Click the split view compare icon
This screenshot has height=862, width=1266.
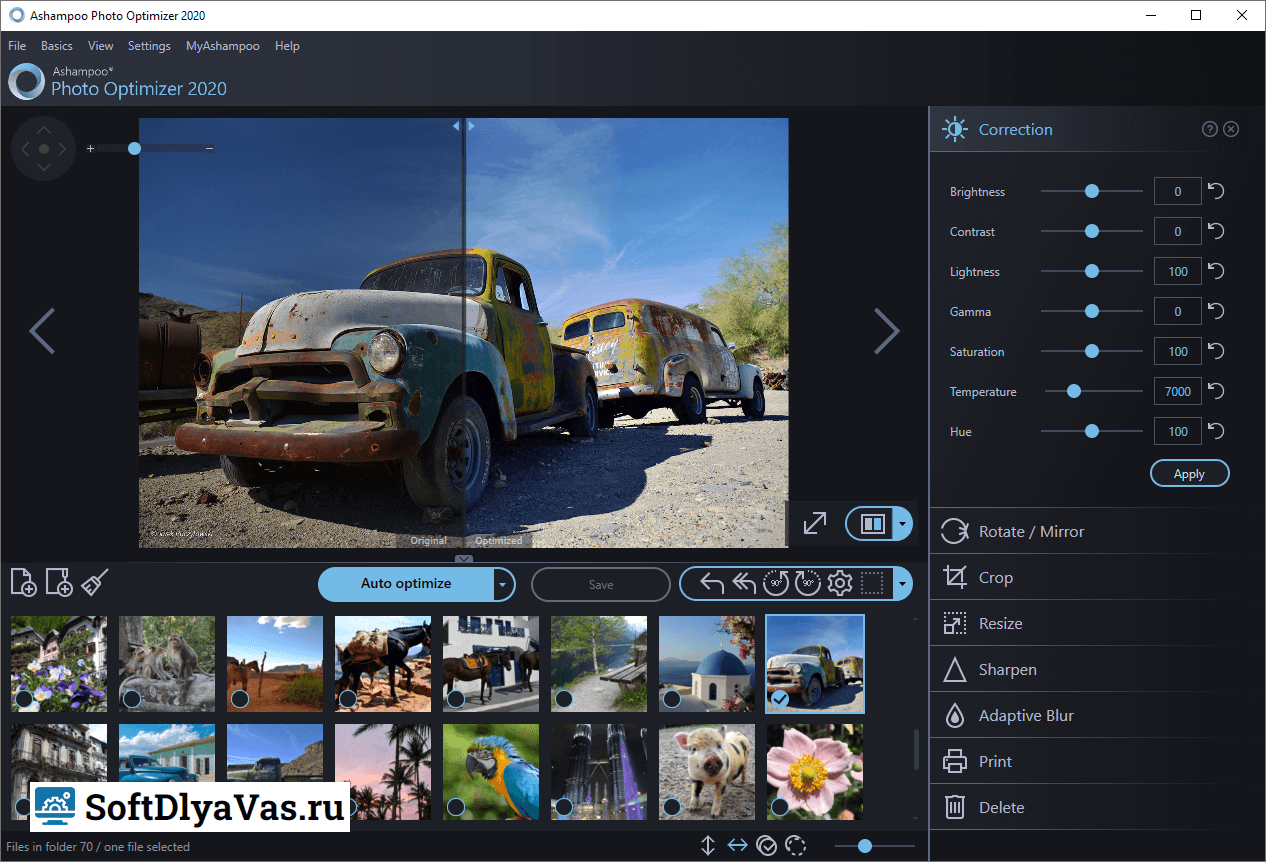tap(873, 523)
